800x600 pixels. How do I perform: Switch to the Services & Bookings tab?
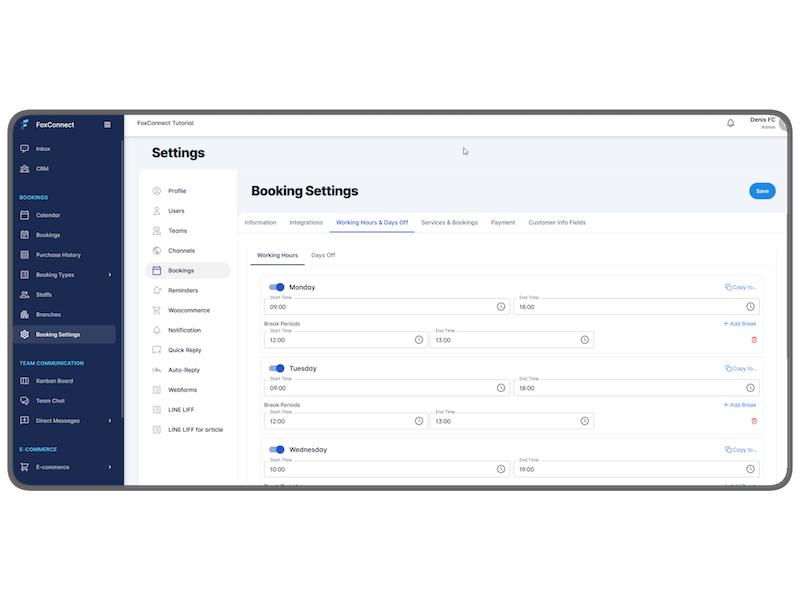point(449,222)
